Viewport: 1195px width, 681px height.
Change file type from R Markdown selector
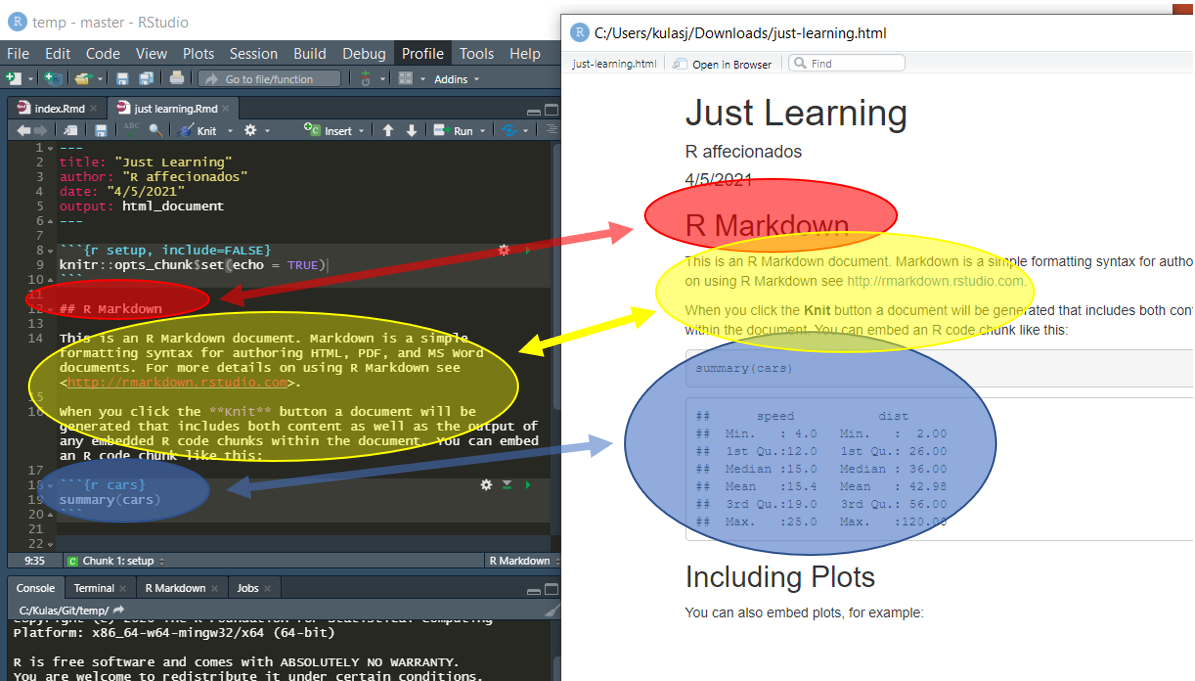point(524,561)
